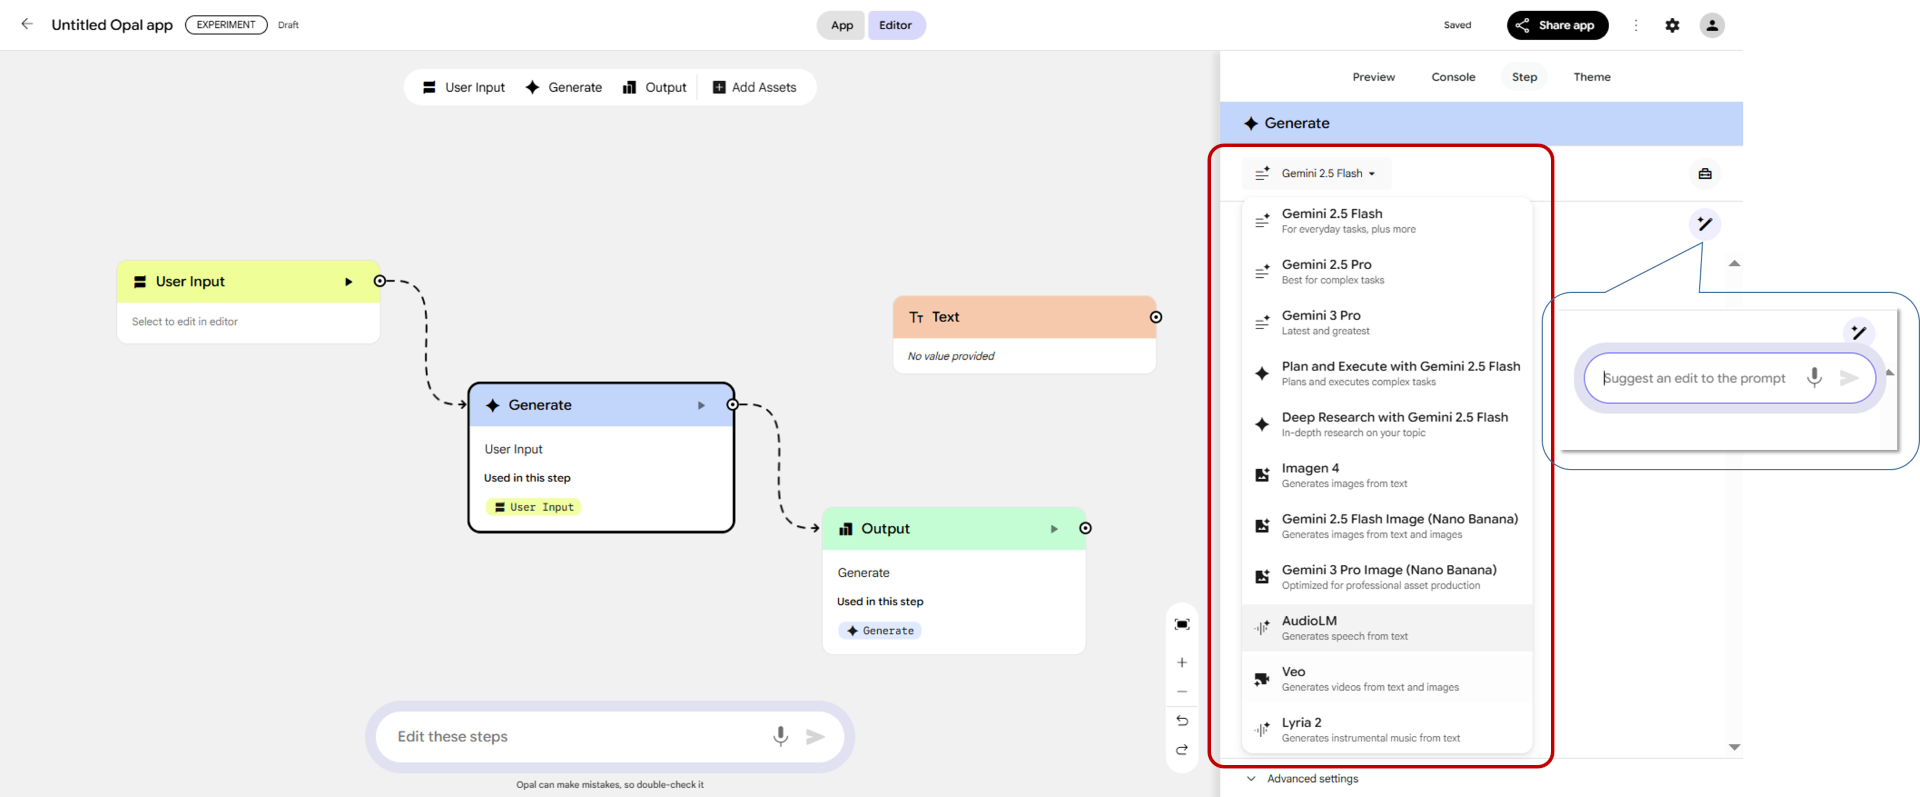The image size is (1920, 797).
Task: Click the redo icon
Action: click(1182, 749)
